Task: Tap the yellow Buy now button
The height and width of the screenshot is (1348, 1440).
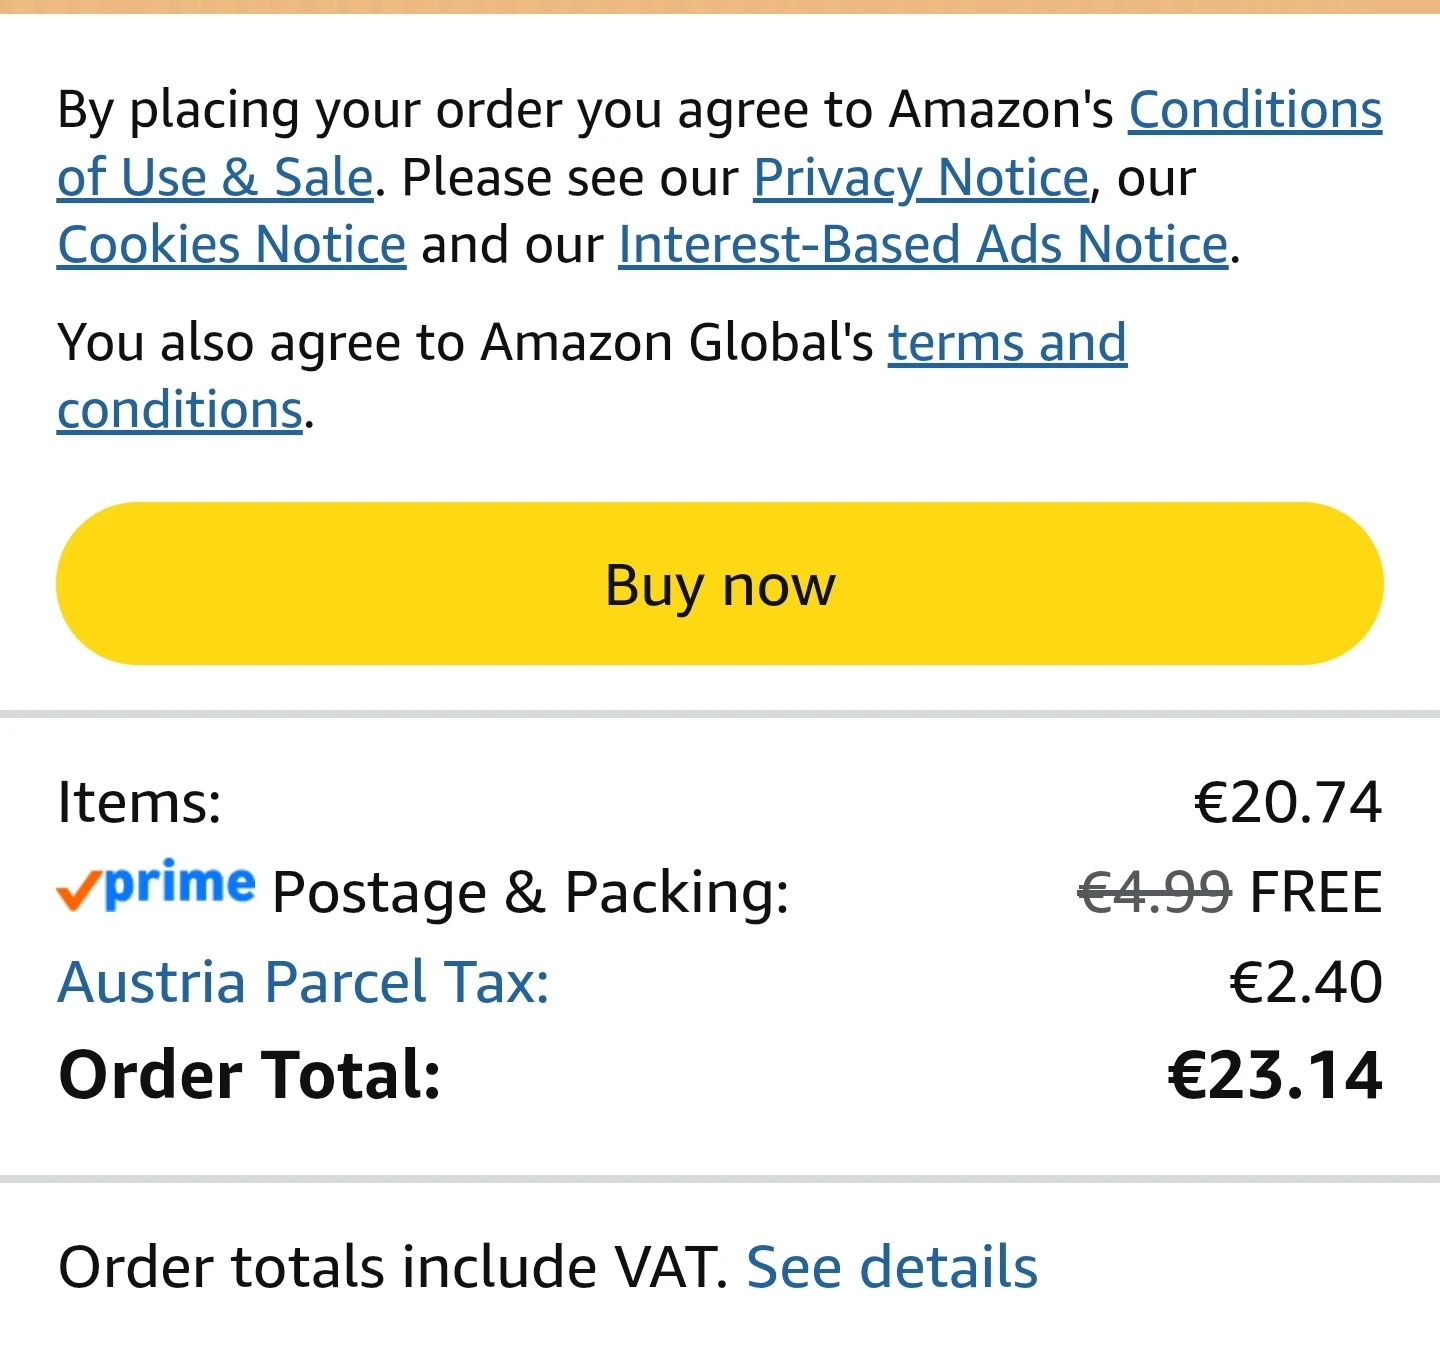Action: (720, 584)
